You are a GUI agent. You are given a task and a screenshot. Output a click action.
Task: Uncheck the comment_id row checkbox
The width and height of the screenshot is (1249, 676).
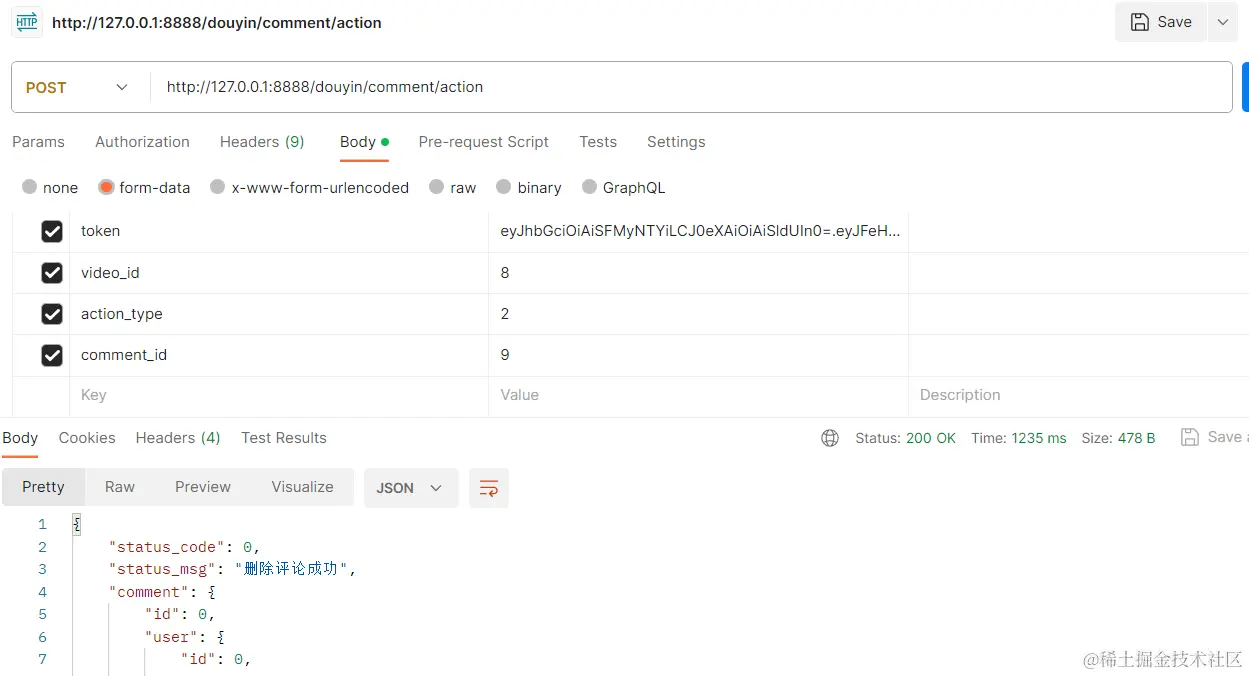coord(52,355)
